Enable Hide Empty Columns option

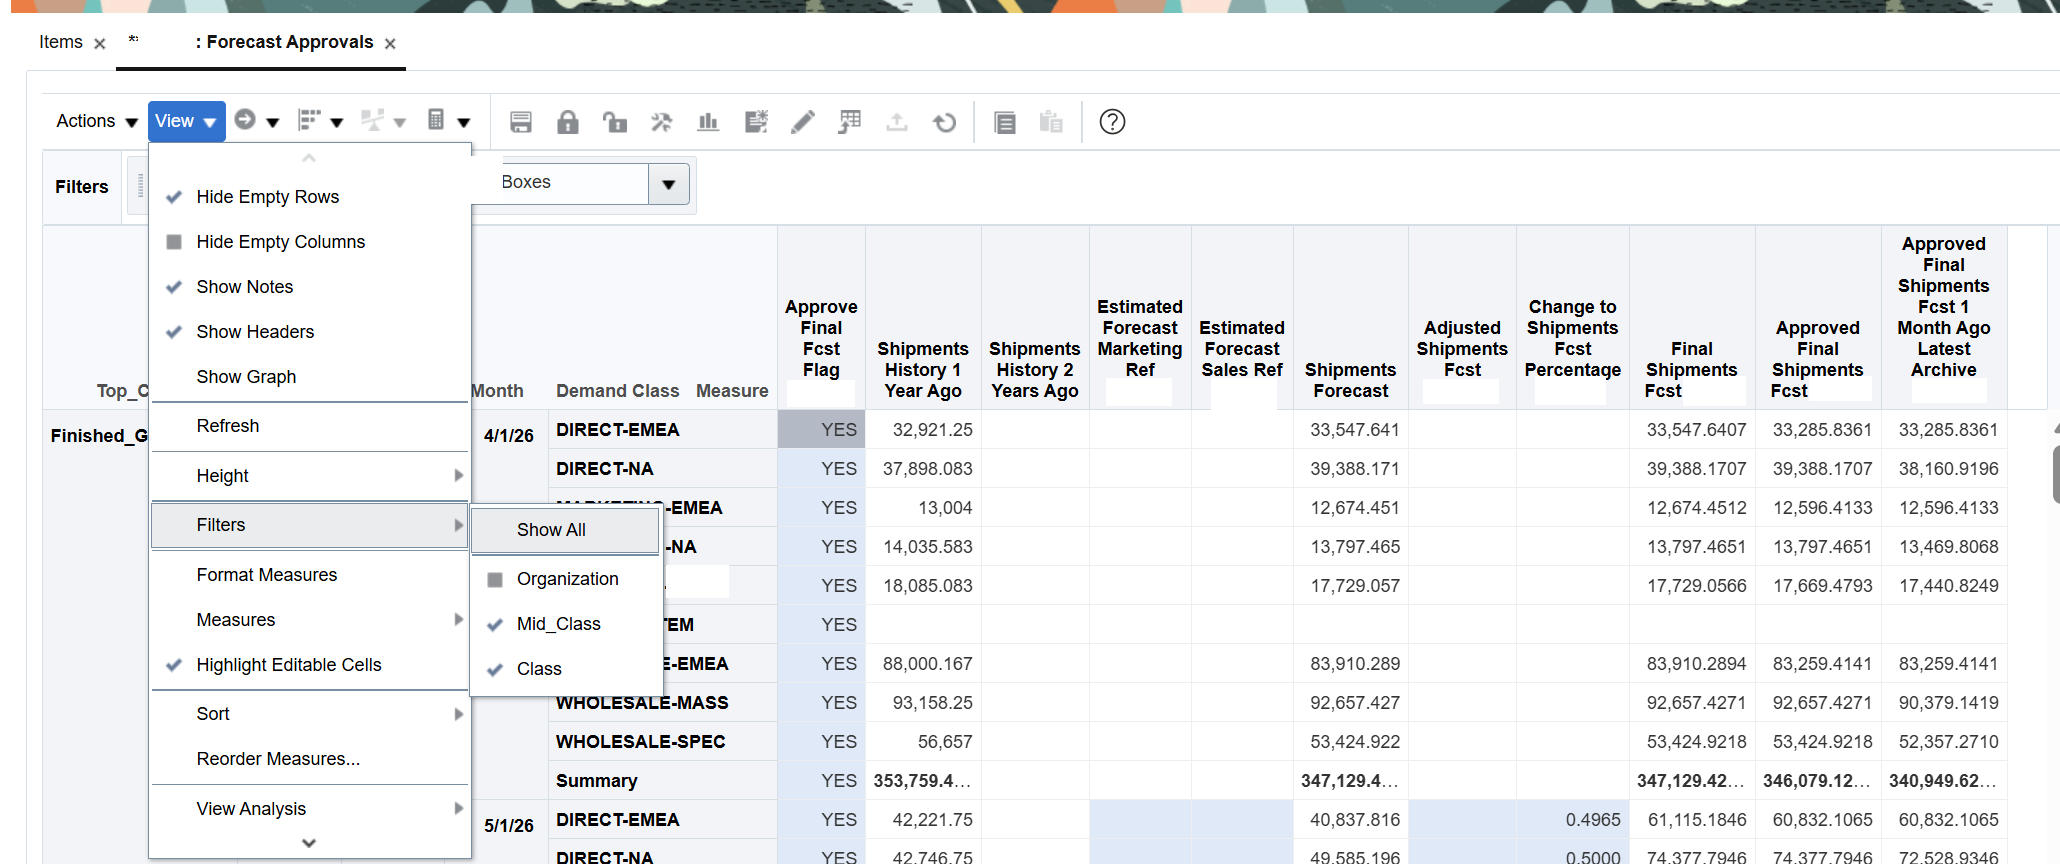(280, 242)
